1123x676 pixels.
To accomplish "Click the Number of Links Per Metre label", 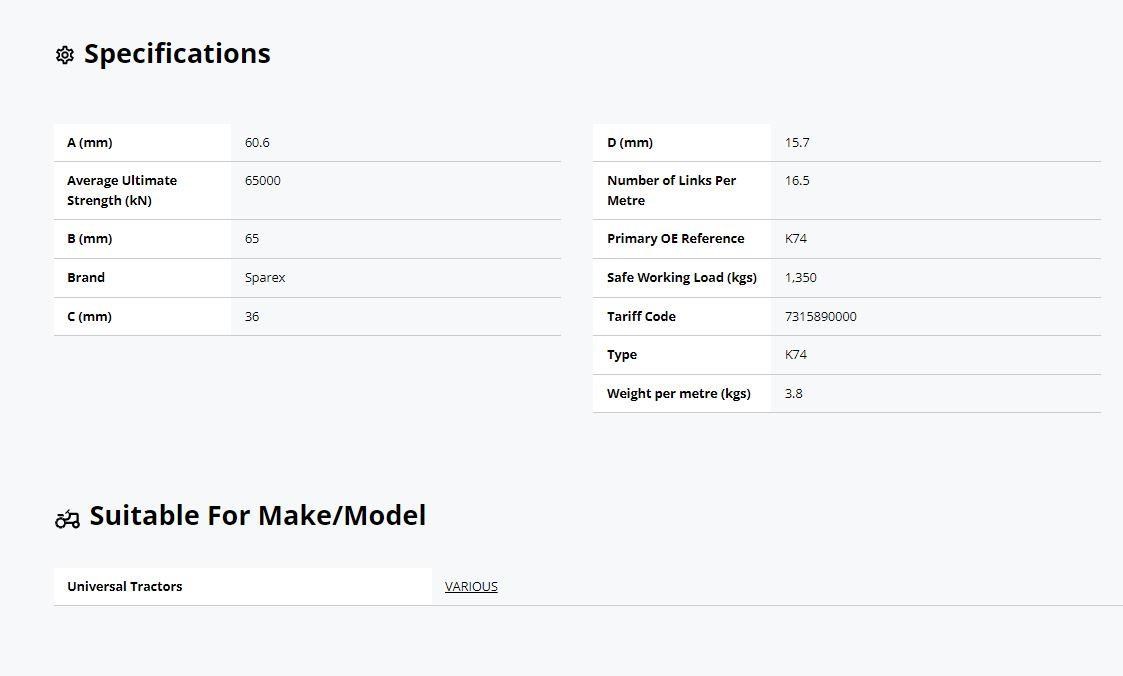I will [671, 190].
